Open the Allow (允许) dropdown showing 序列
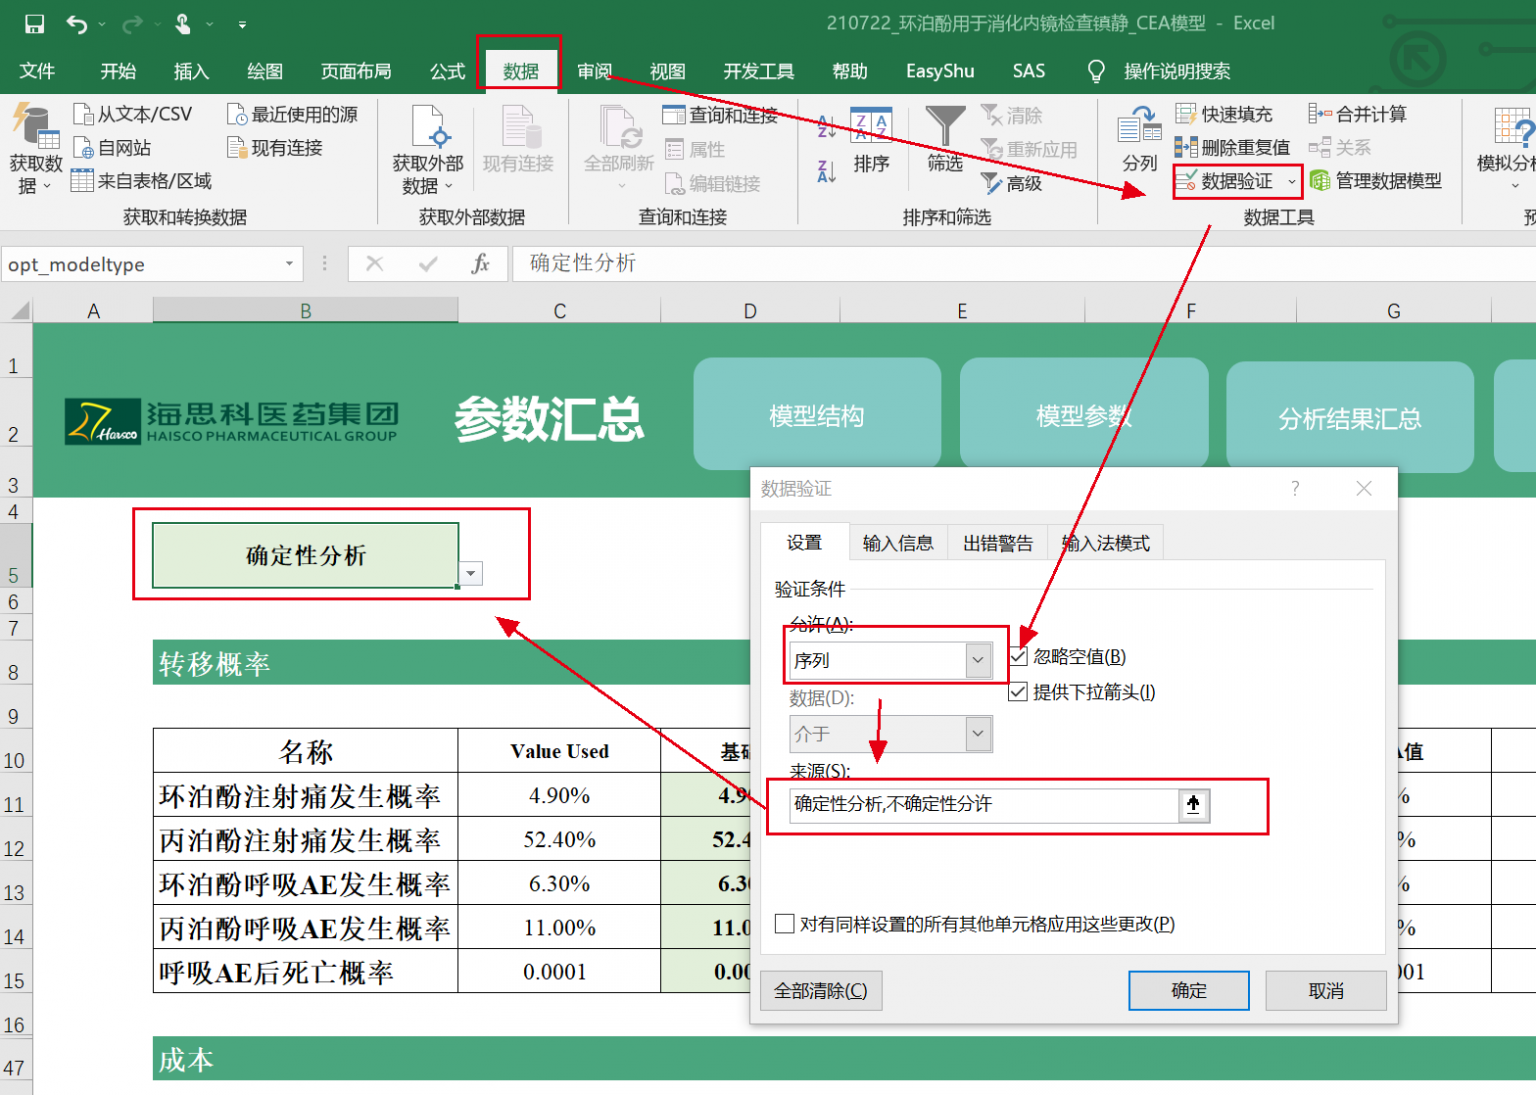 (977, 660)
